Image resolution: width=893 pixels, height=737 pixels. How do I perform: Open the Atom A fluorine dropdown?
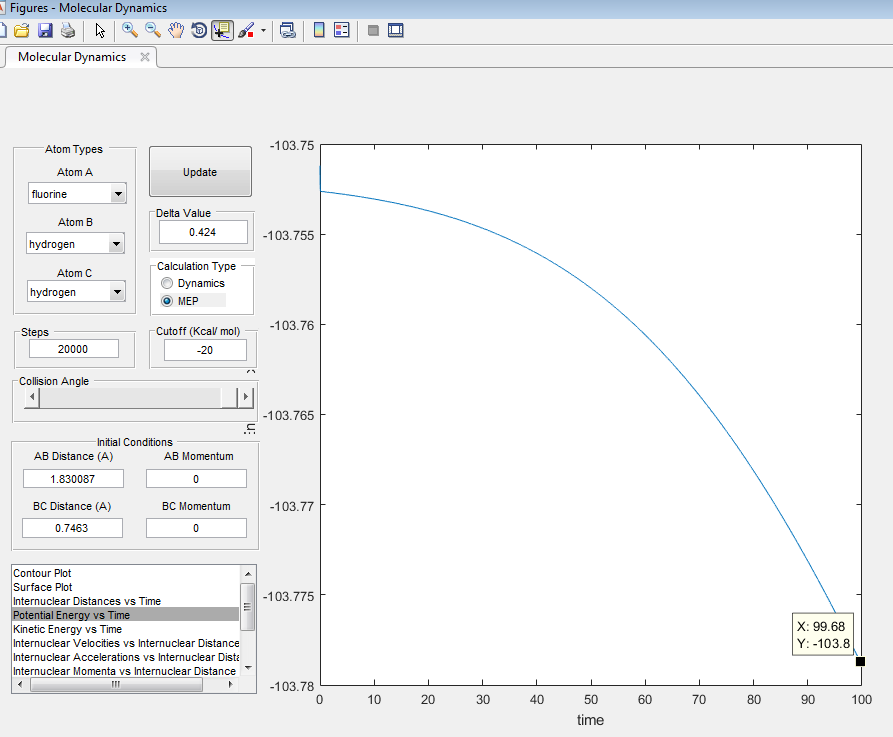[118, 194]
